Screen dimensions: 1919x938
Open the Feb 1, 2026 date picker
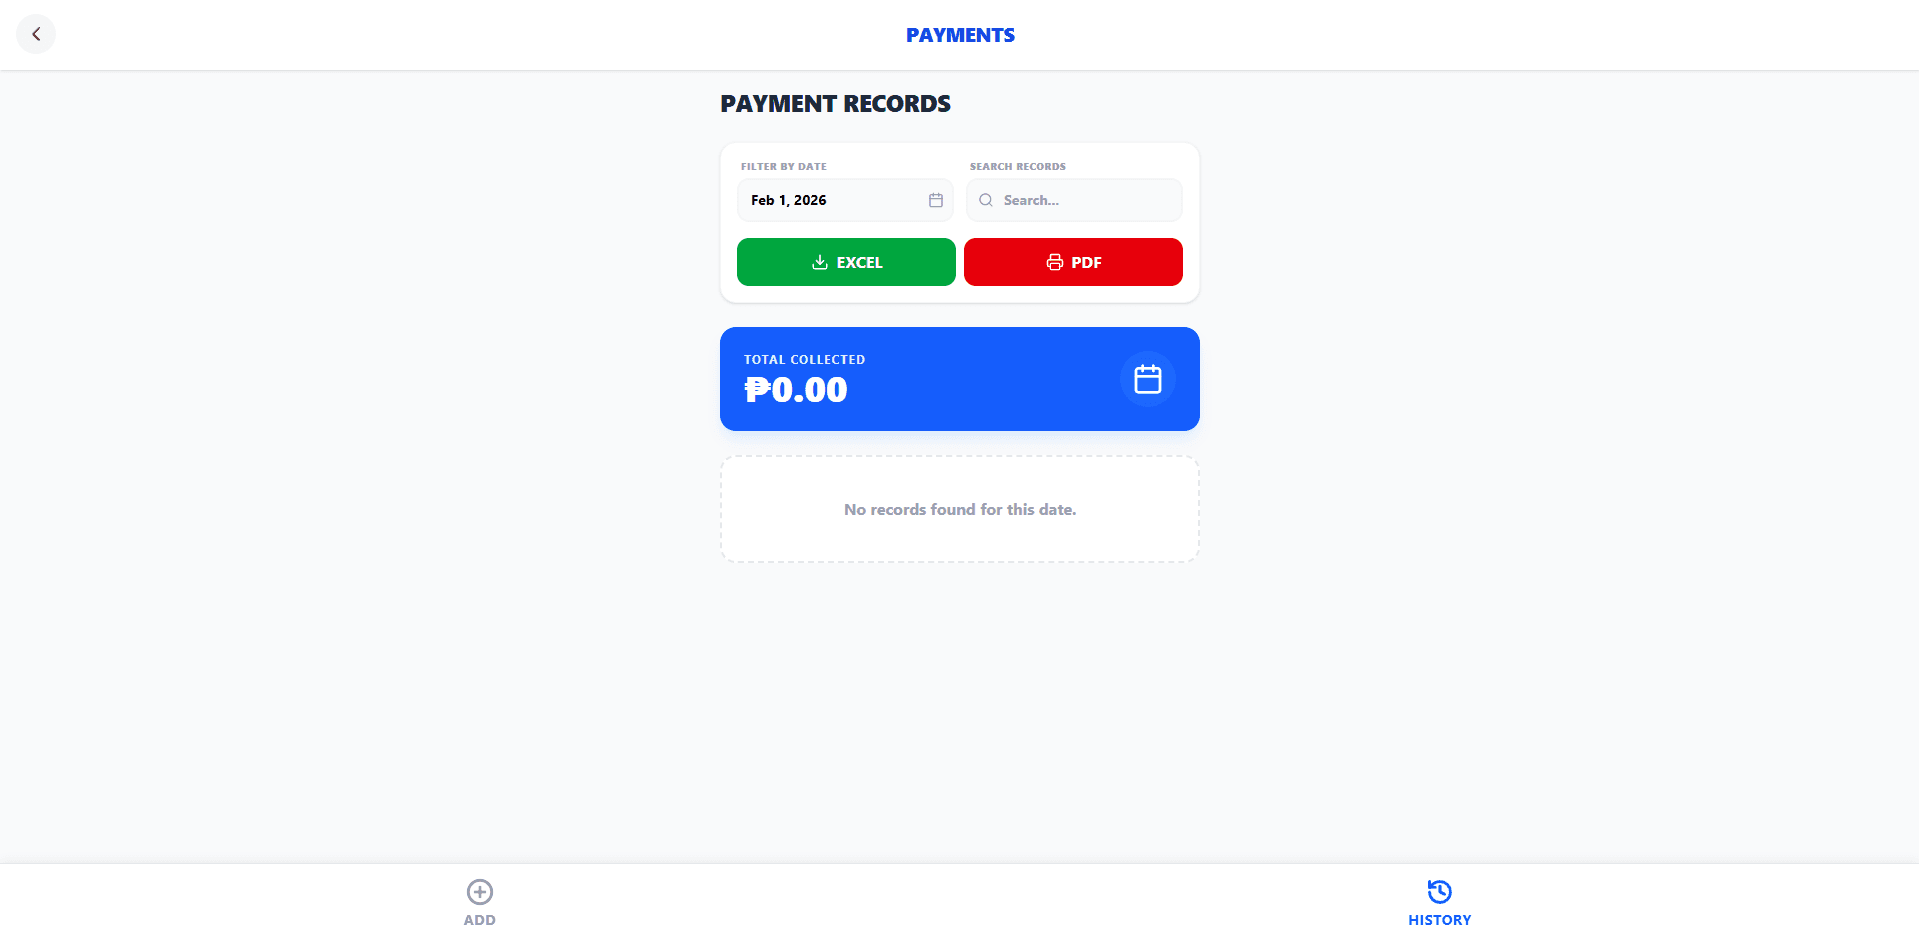click(845, 200)
